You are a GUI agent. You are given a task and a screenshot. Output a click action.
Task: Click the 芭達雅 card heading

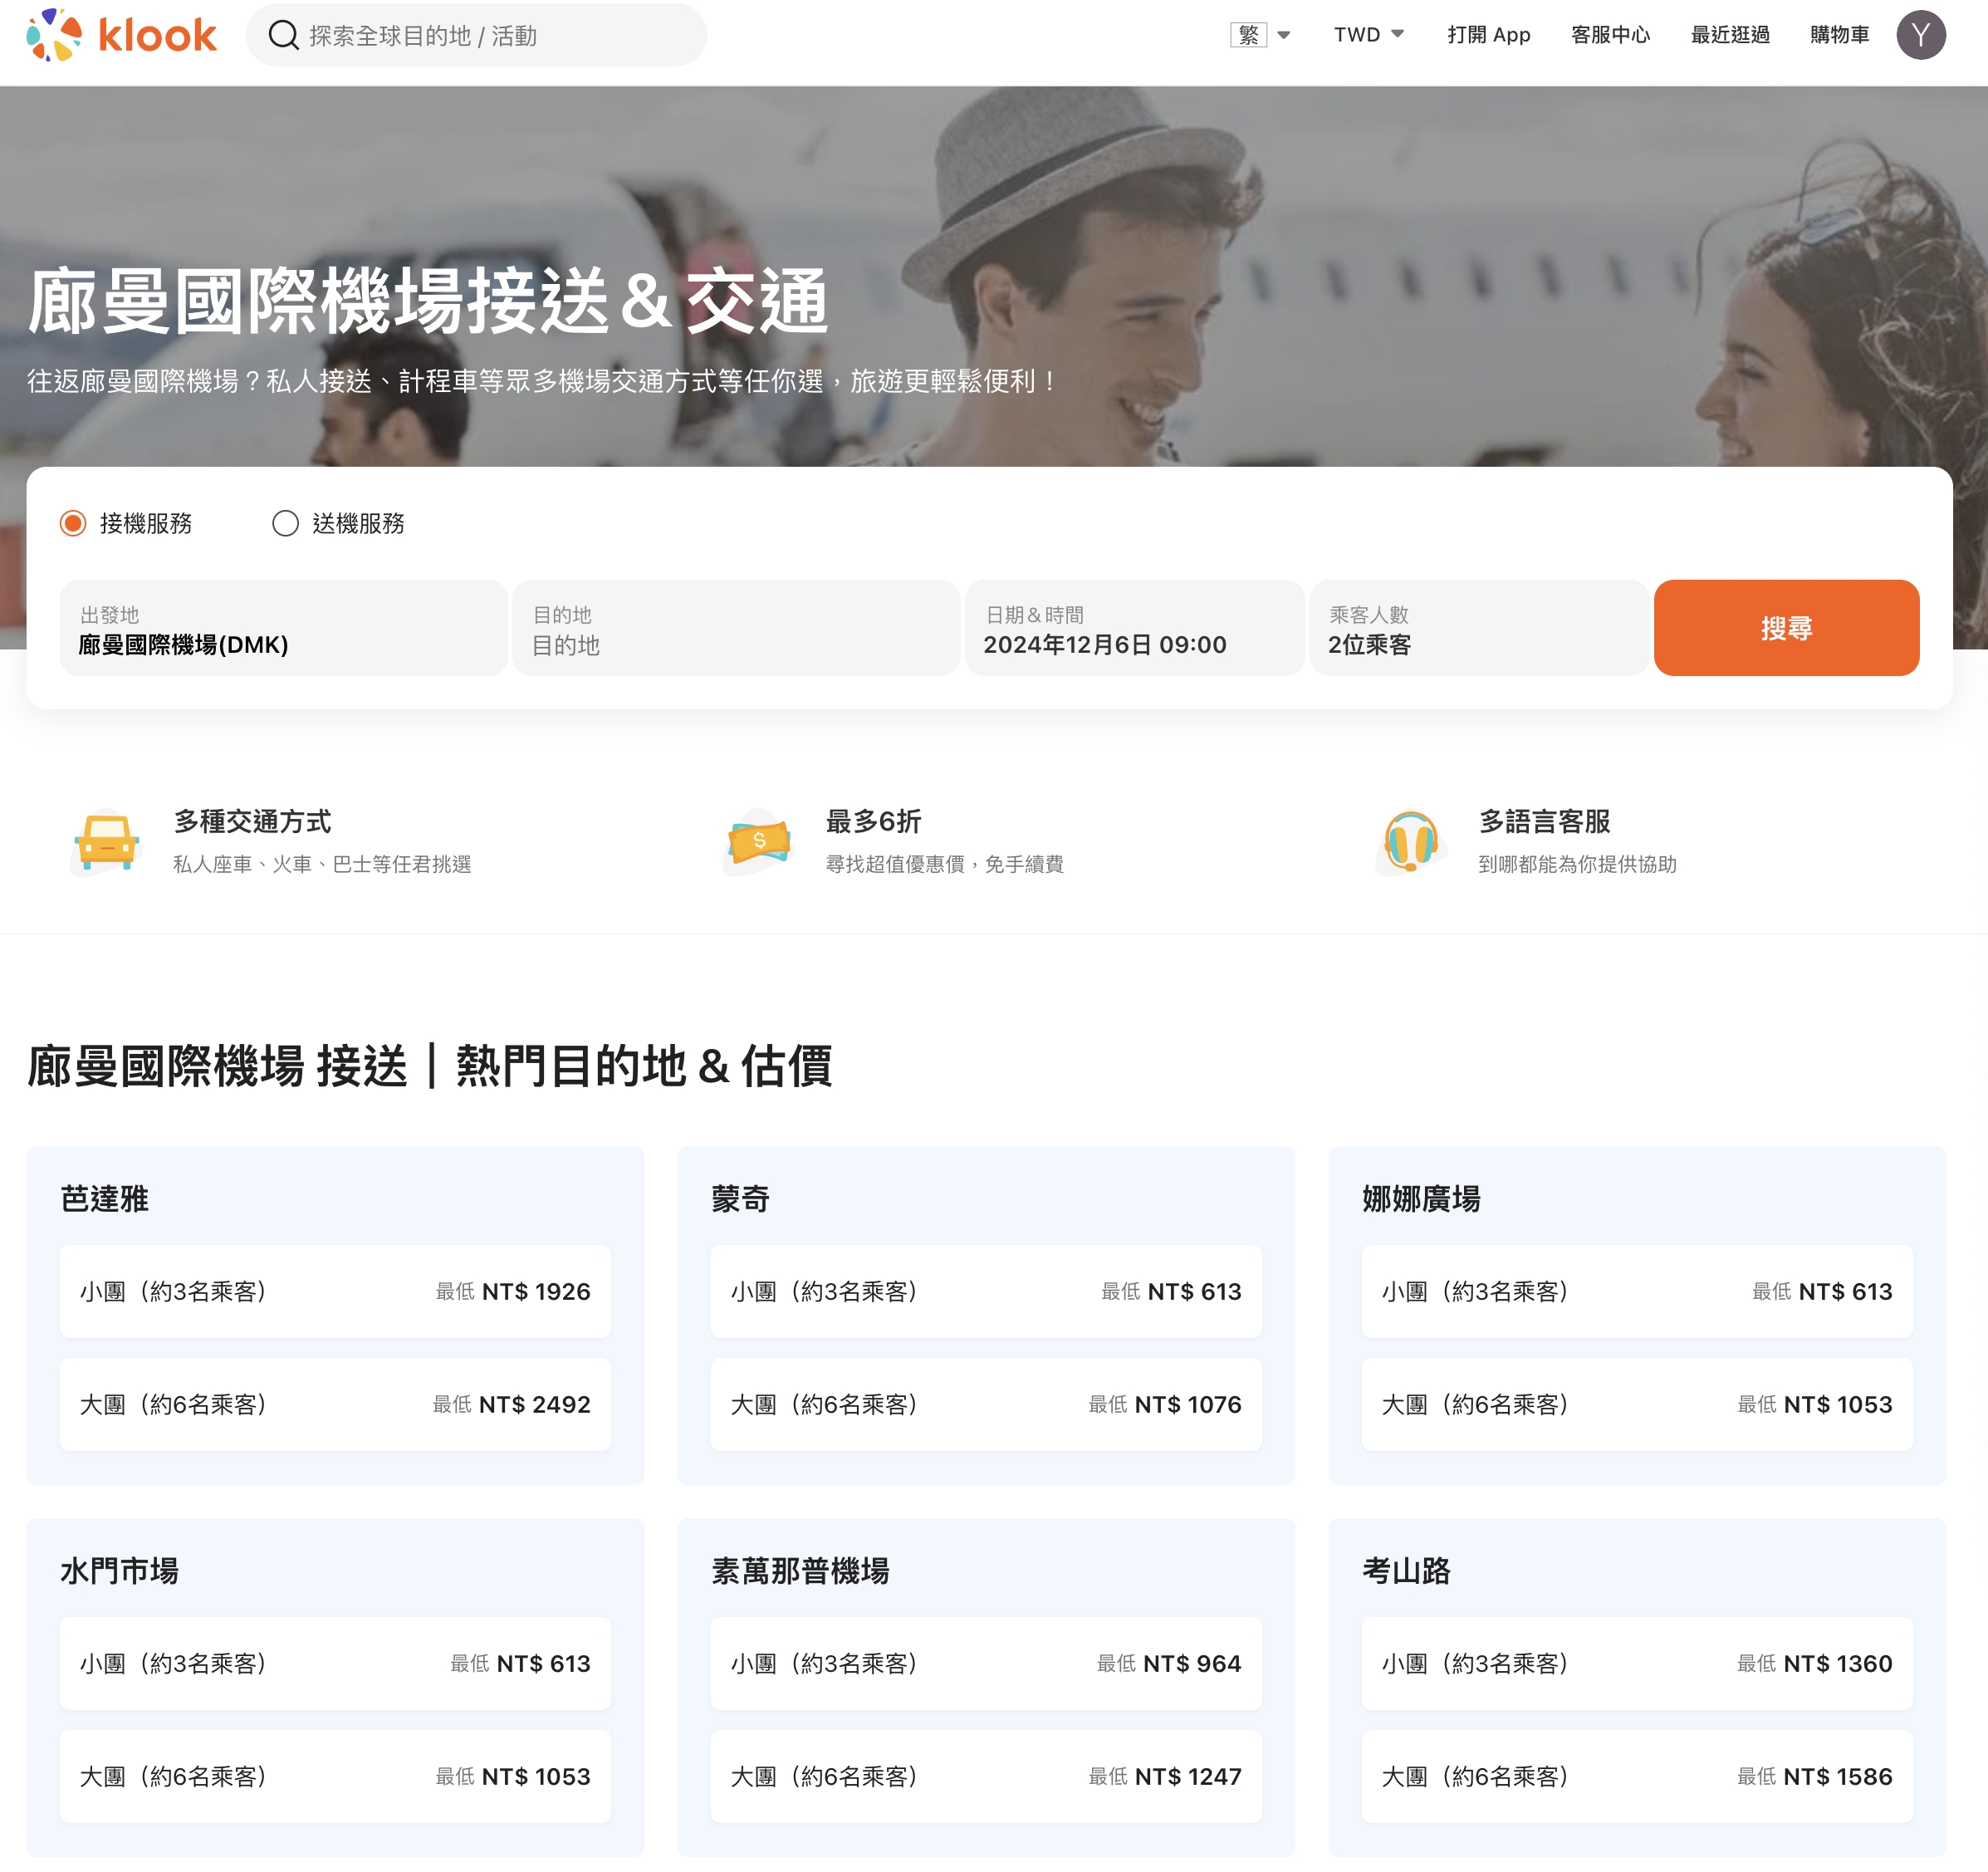point(104,1198)
